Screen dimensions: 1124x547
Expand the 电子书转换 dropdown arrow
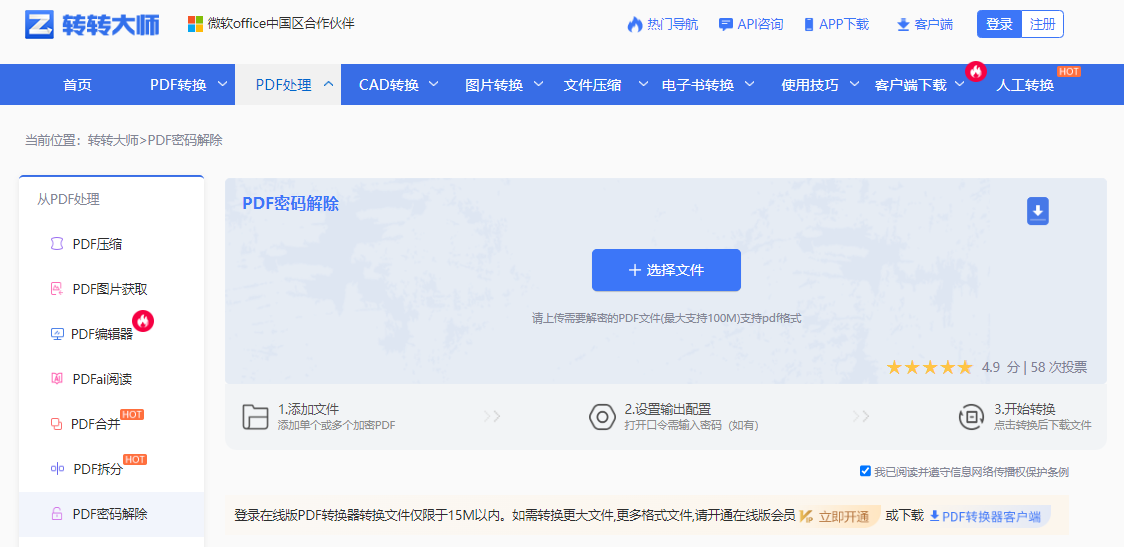click(749, 84)
